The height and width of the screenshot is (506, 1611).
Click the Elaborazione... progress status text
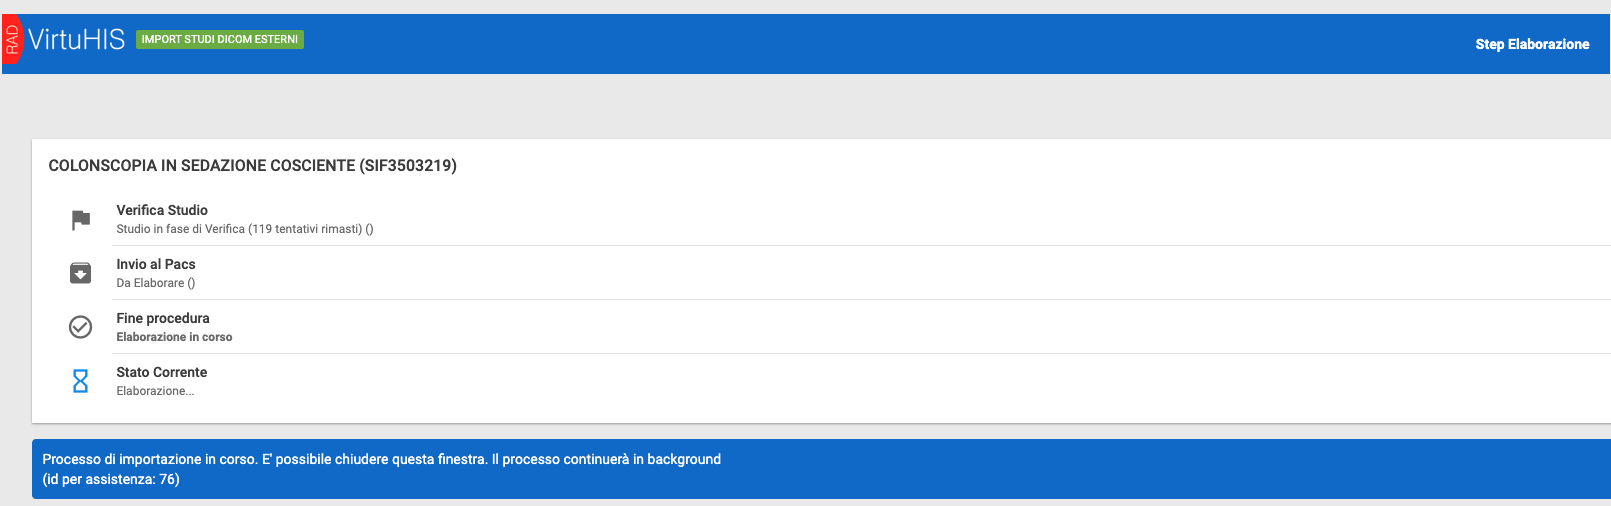(155, 391)
